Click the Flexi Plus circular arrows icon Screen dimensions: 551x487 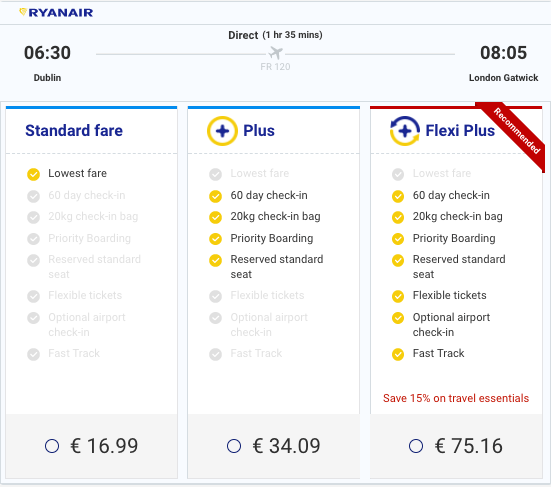tap(405, 131)
